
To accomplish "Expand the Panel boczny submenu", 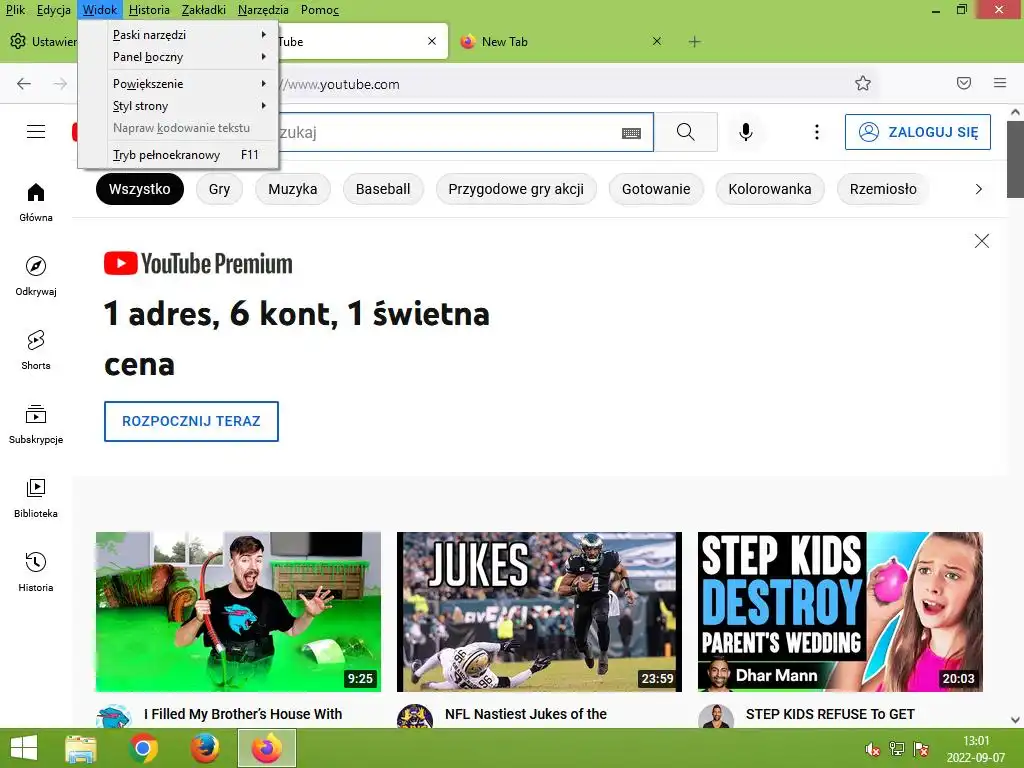I will [178, 57].
